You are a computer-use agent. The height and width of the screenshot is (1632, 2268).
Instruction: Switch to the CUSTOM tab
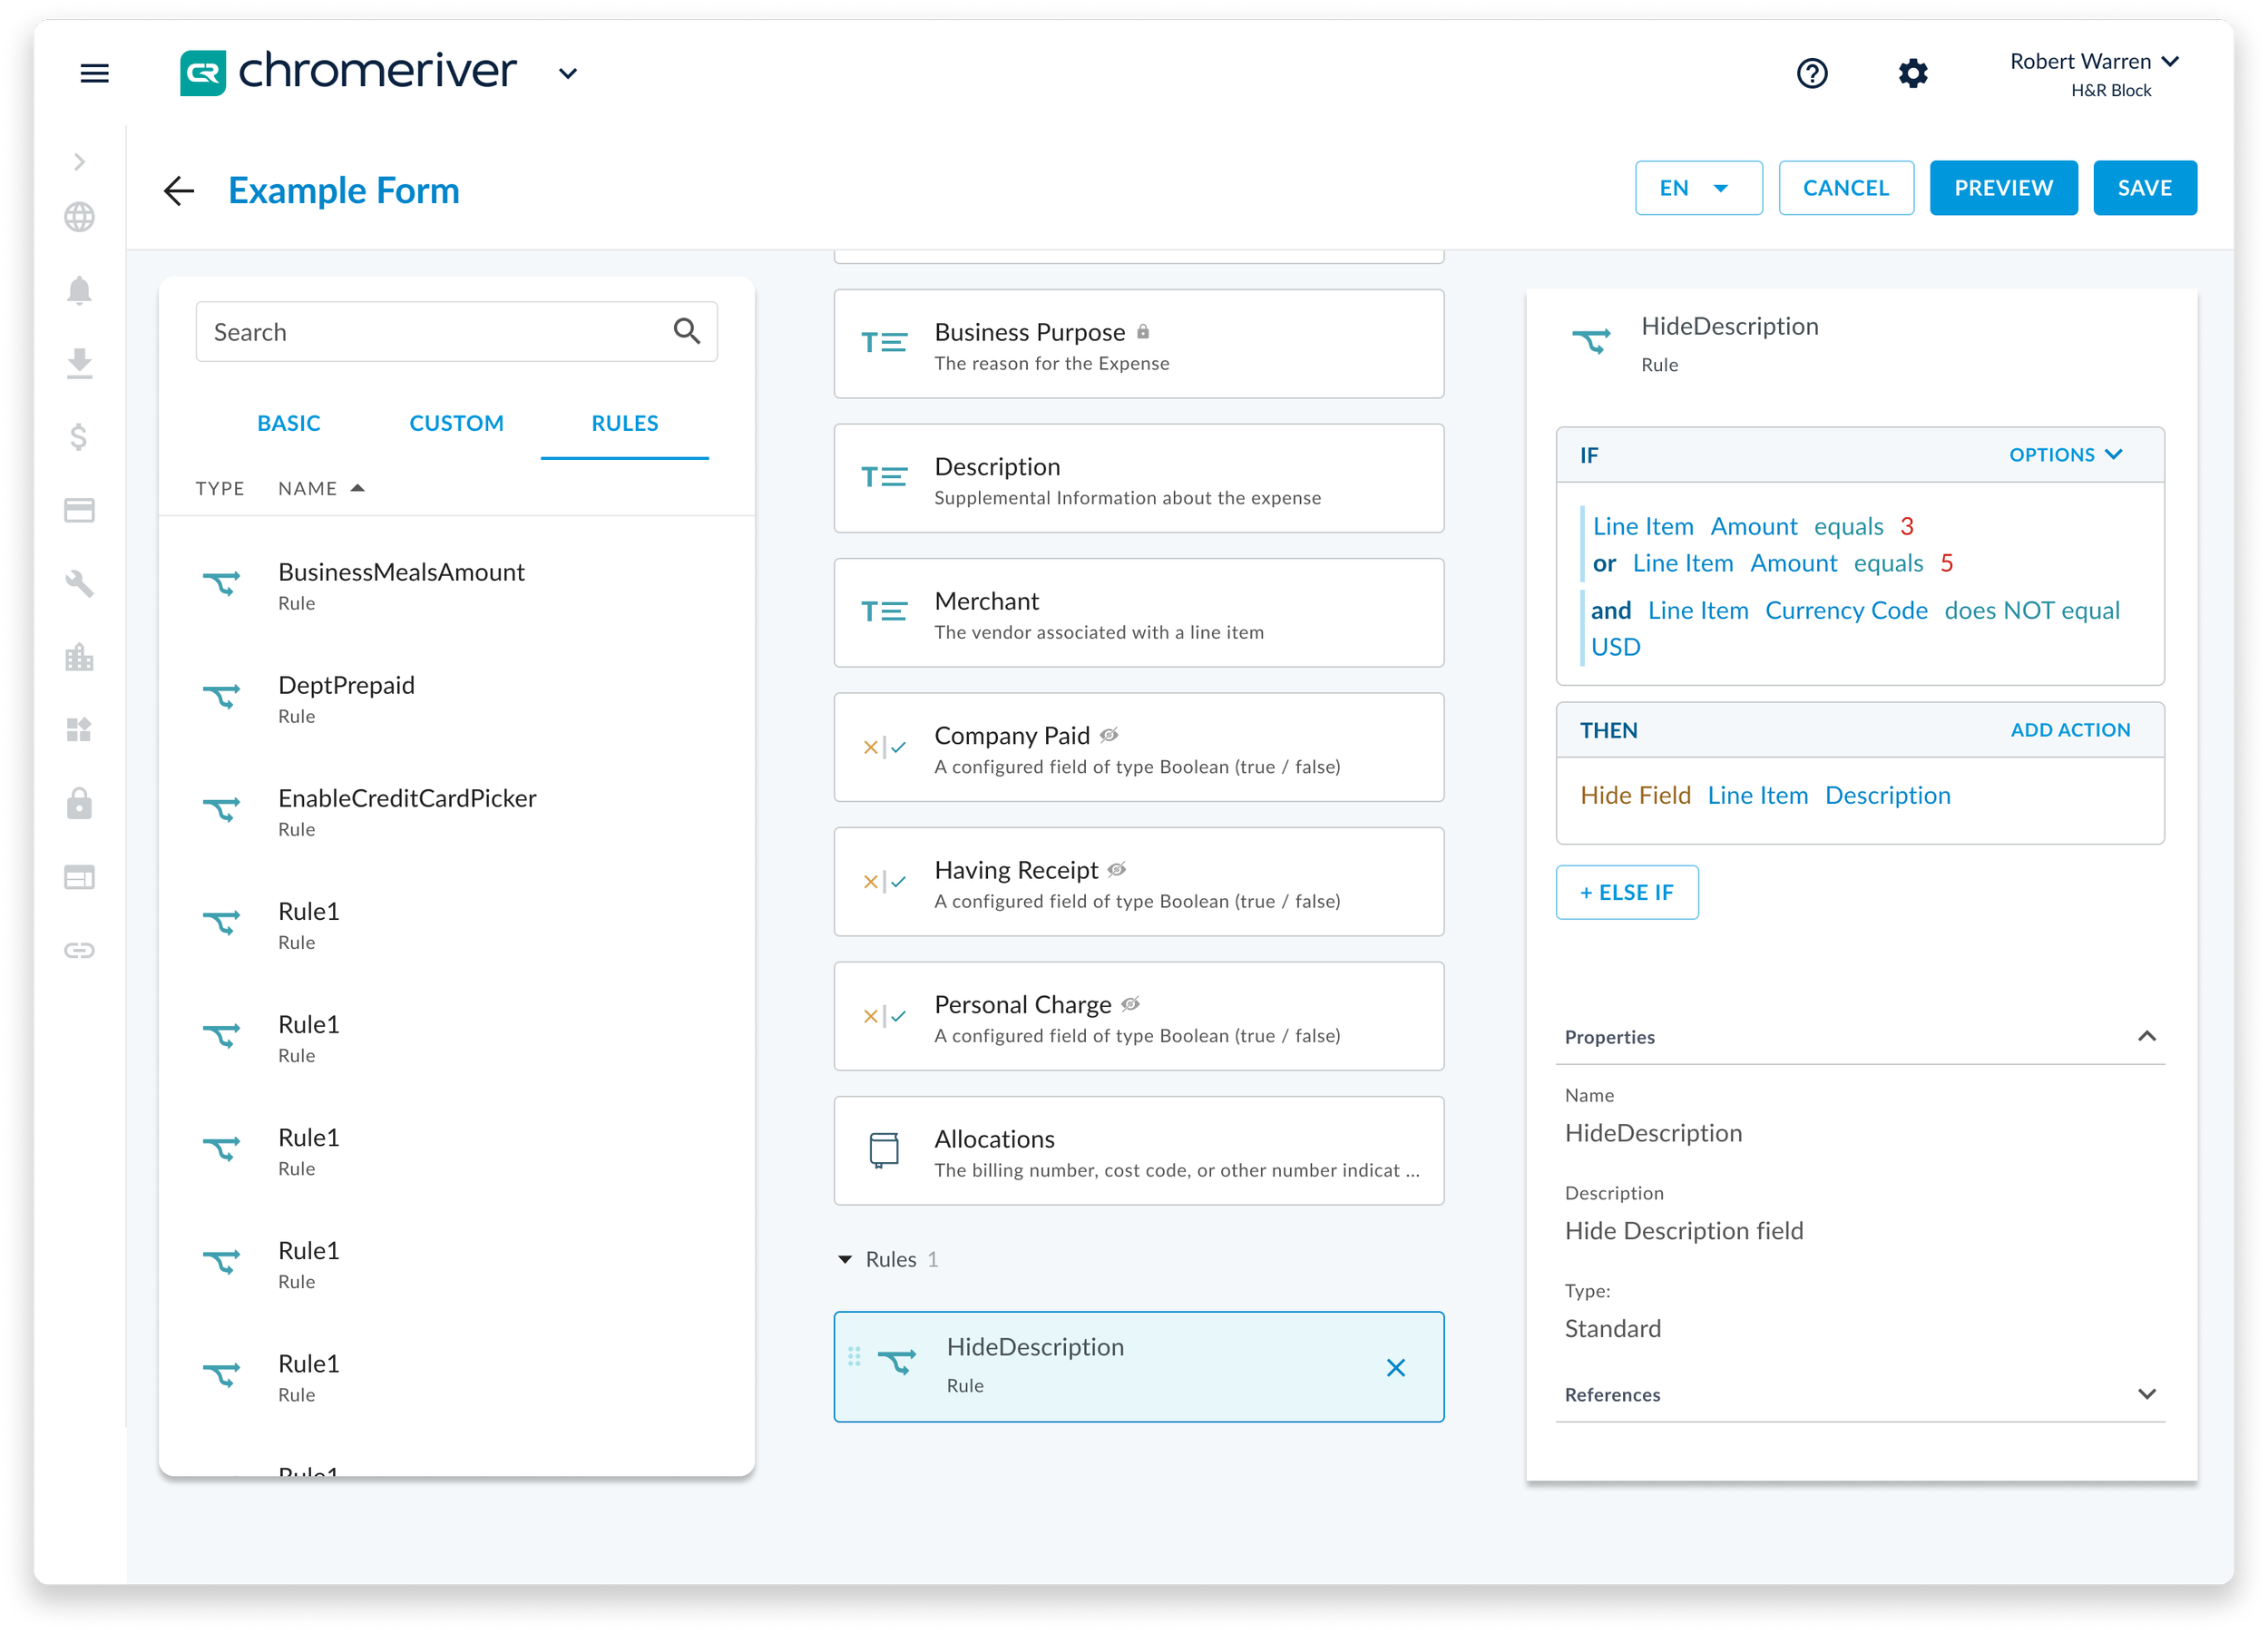pyautogui.click(x=456, y=423)
